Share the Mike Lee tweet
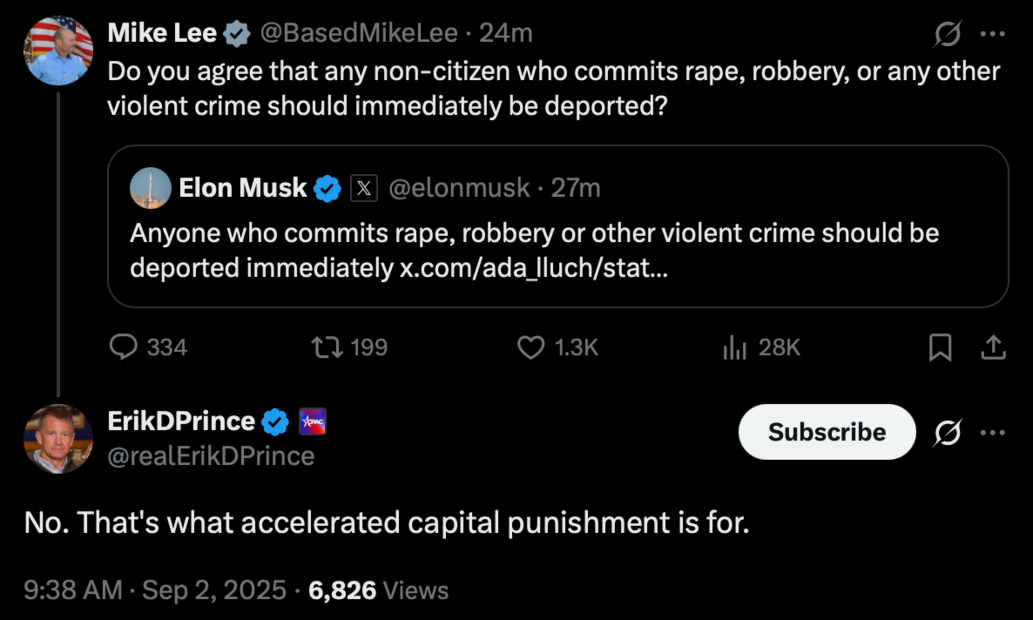The height and width of the screenshot is (620, 1033). [993, 347]
